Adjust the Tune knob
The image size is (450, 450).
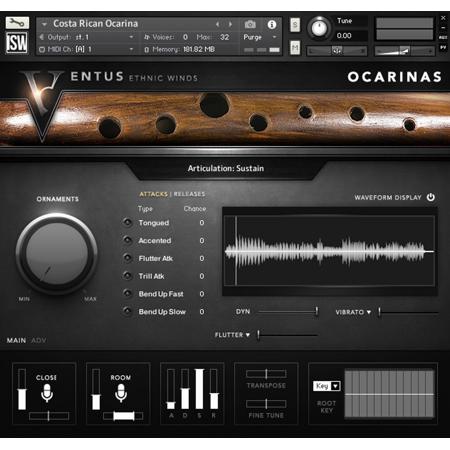319,28
